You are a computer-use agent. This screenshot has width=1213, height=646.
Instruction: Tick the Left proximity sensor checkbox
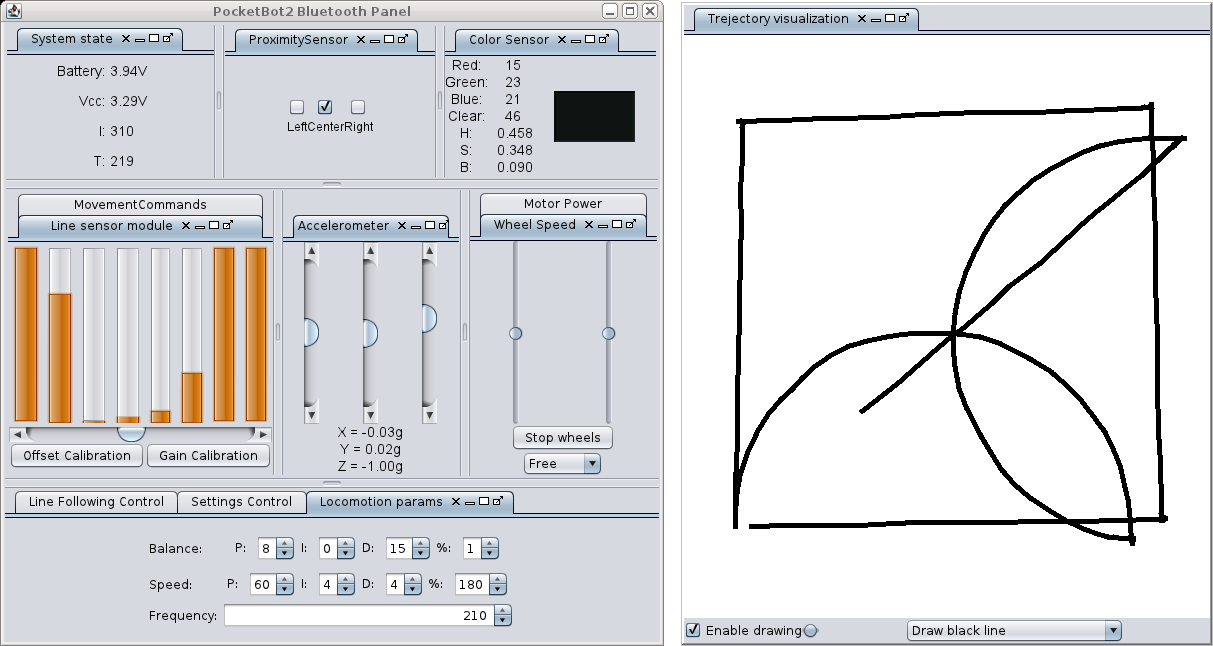coord(297,107)
